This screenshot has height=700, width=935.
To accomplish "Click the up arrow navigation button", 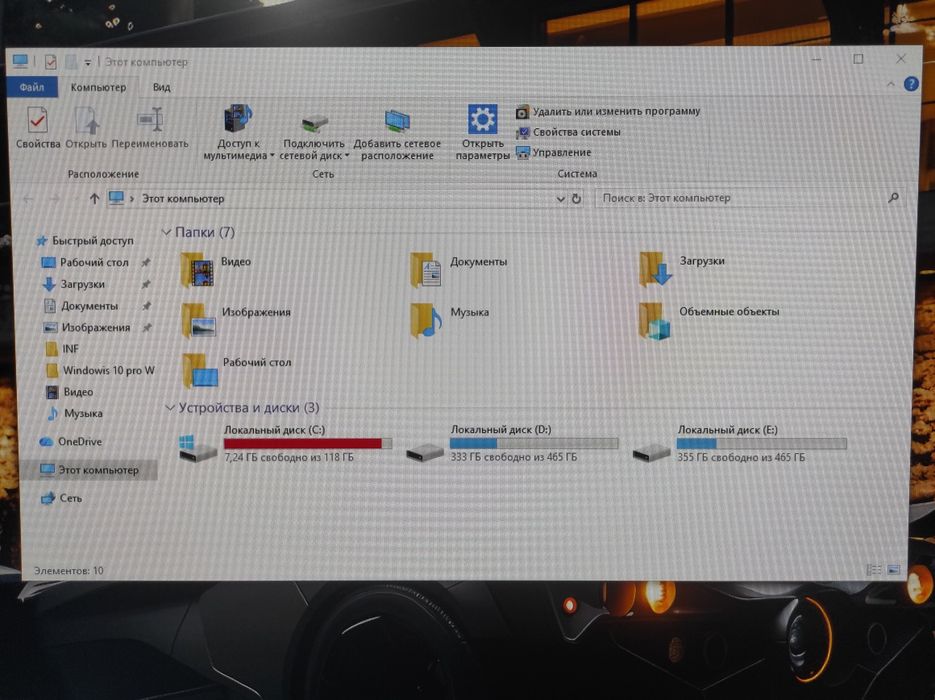I will pos(94,199).
